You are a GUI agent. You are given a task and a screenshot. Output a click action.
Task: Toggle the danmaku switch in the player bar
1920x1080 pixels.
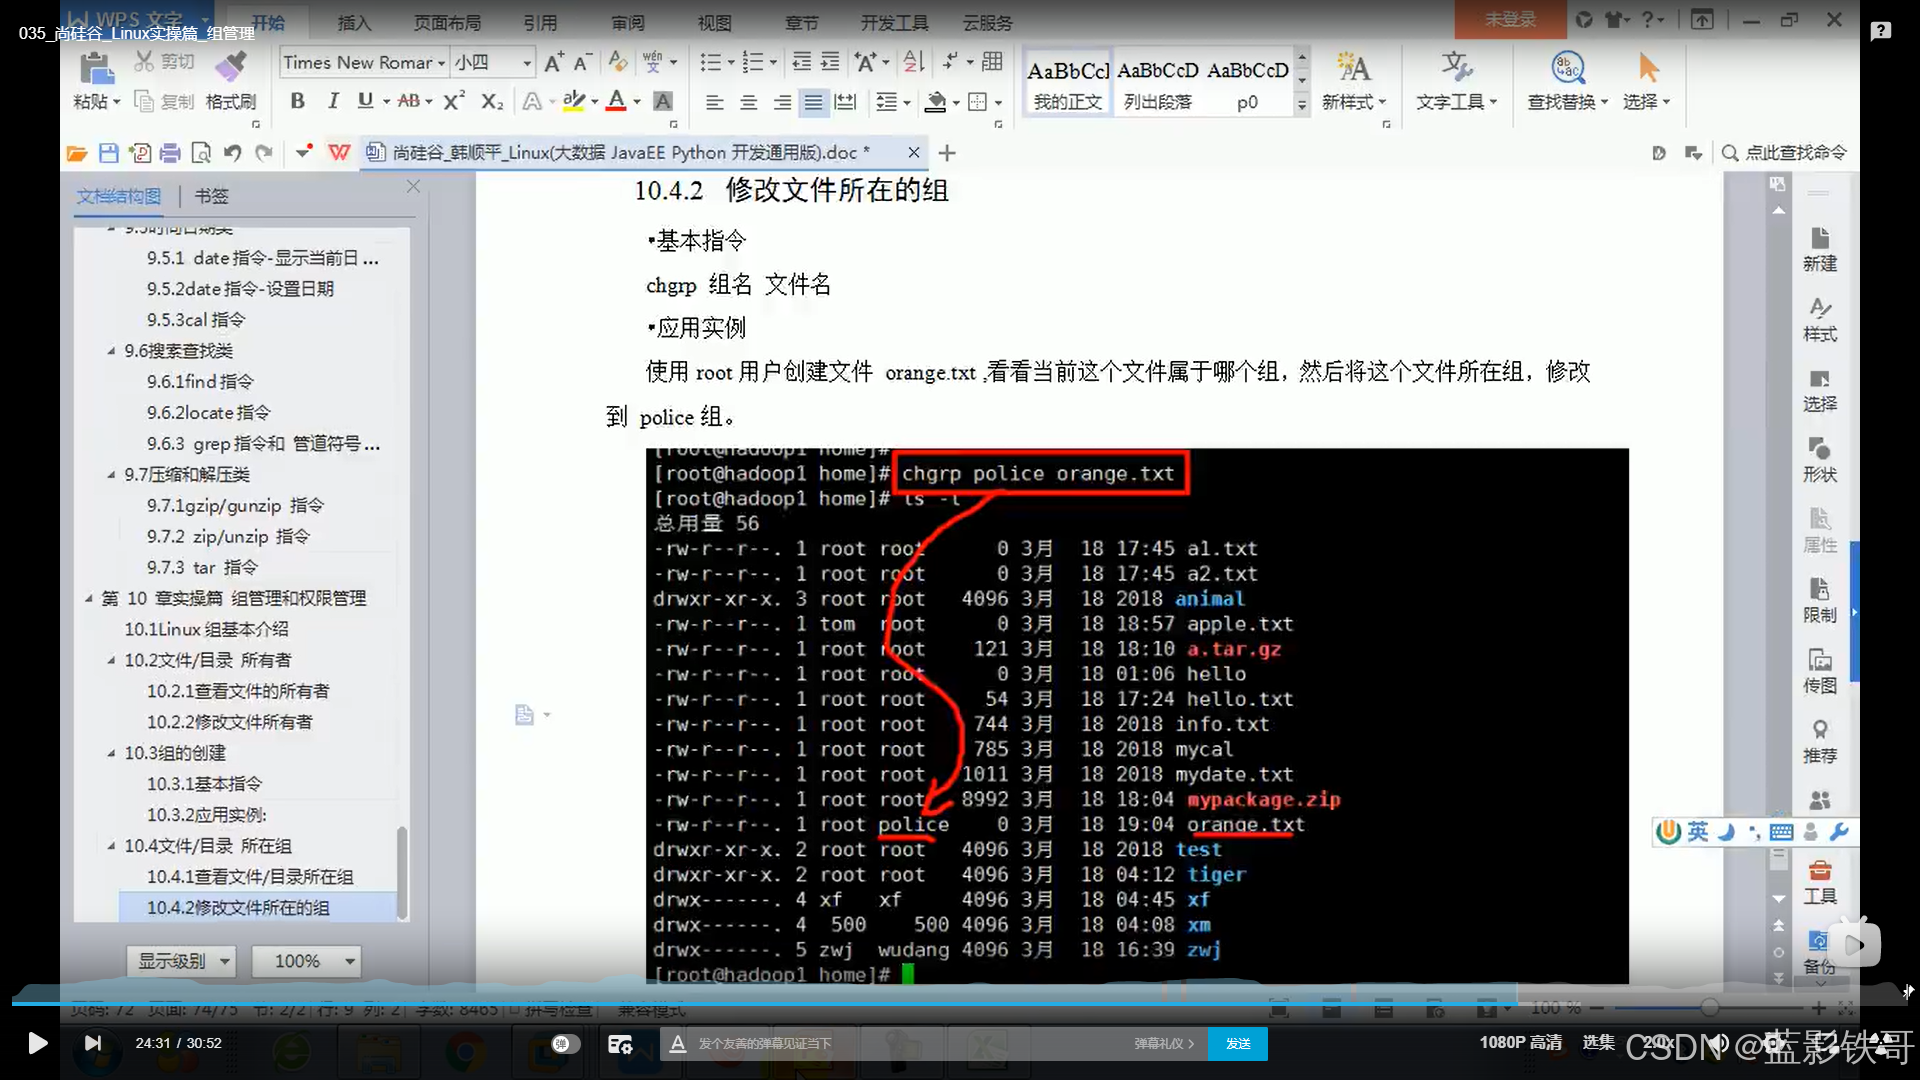565,1043
